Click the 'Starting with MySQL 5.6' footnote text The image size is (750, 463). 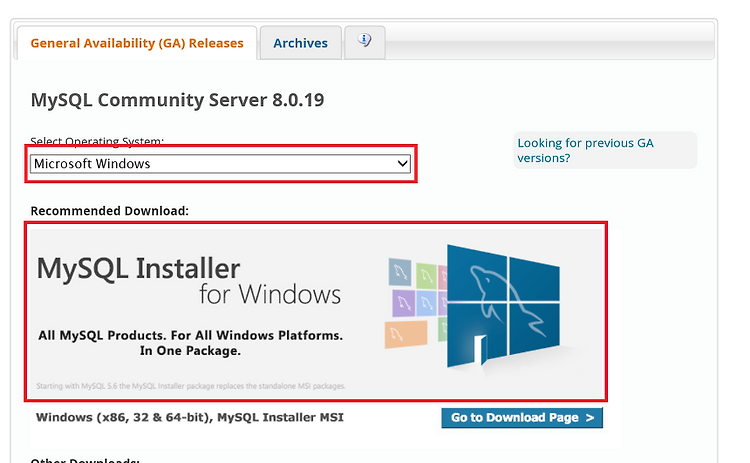click(191, 386)
